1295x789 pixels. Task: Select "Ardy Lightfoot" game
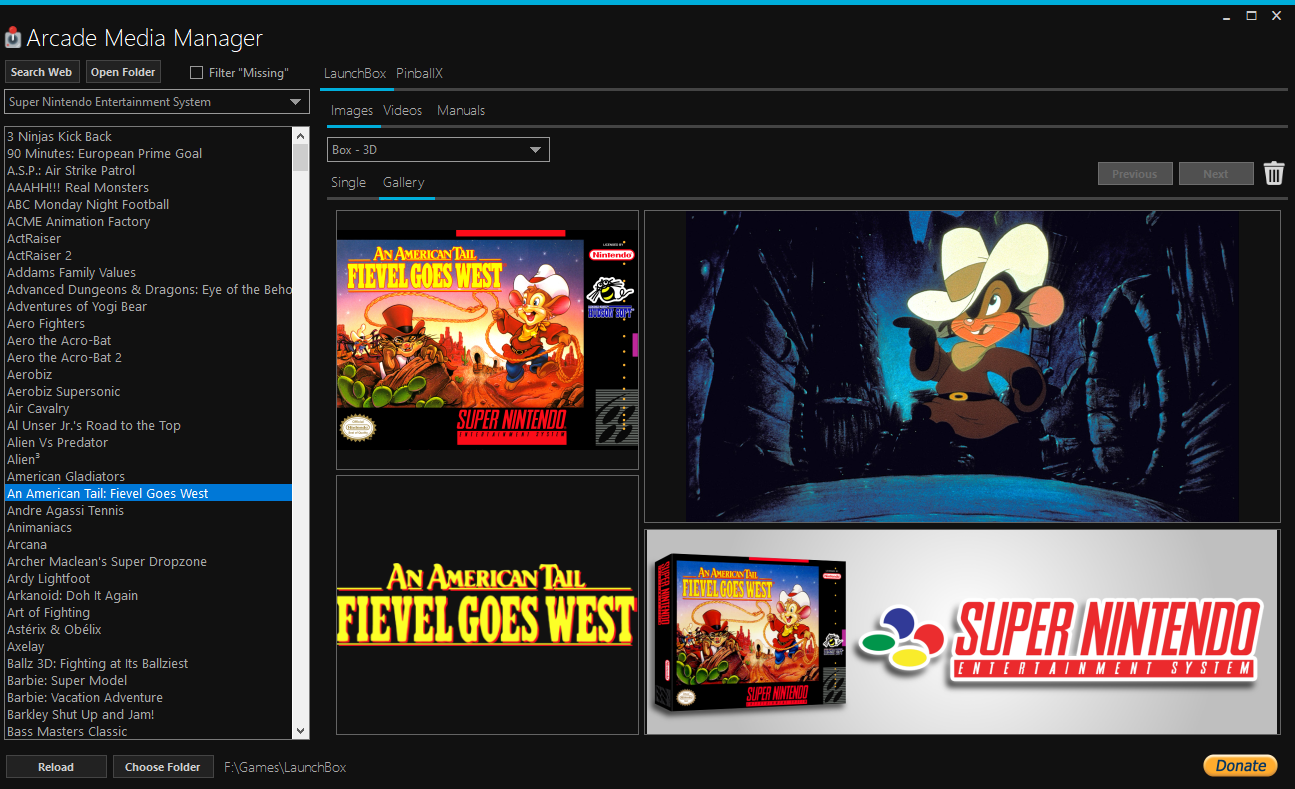[149, 578]
